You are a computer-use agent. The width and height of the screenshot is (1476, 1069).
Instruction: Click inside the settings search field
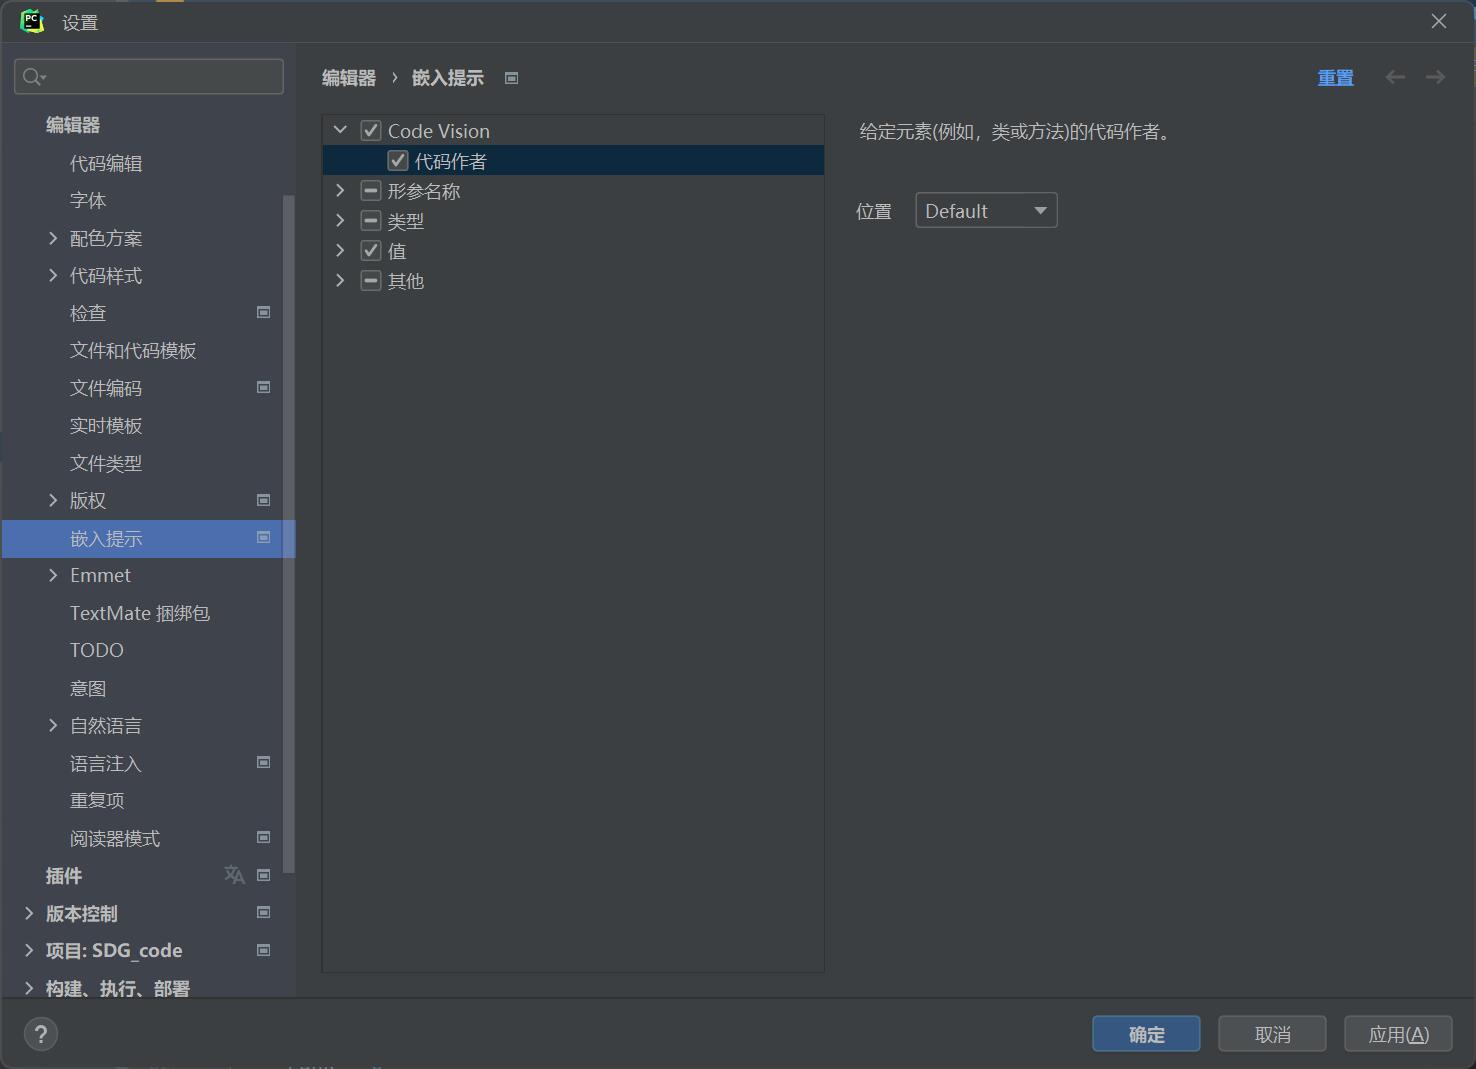click(x=148, y=76)
